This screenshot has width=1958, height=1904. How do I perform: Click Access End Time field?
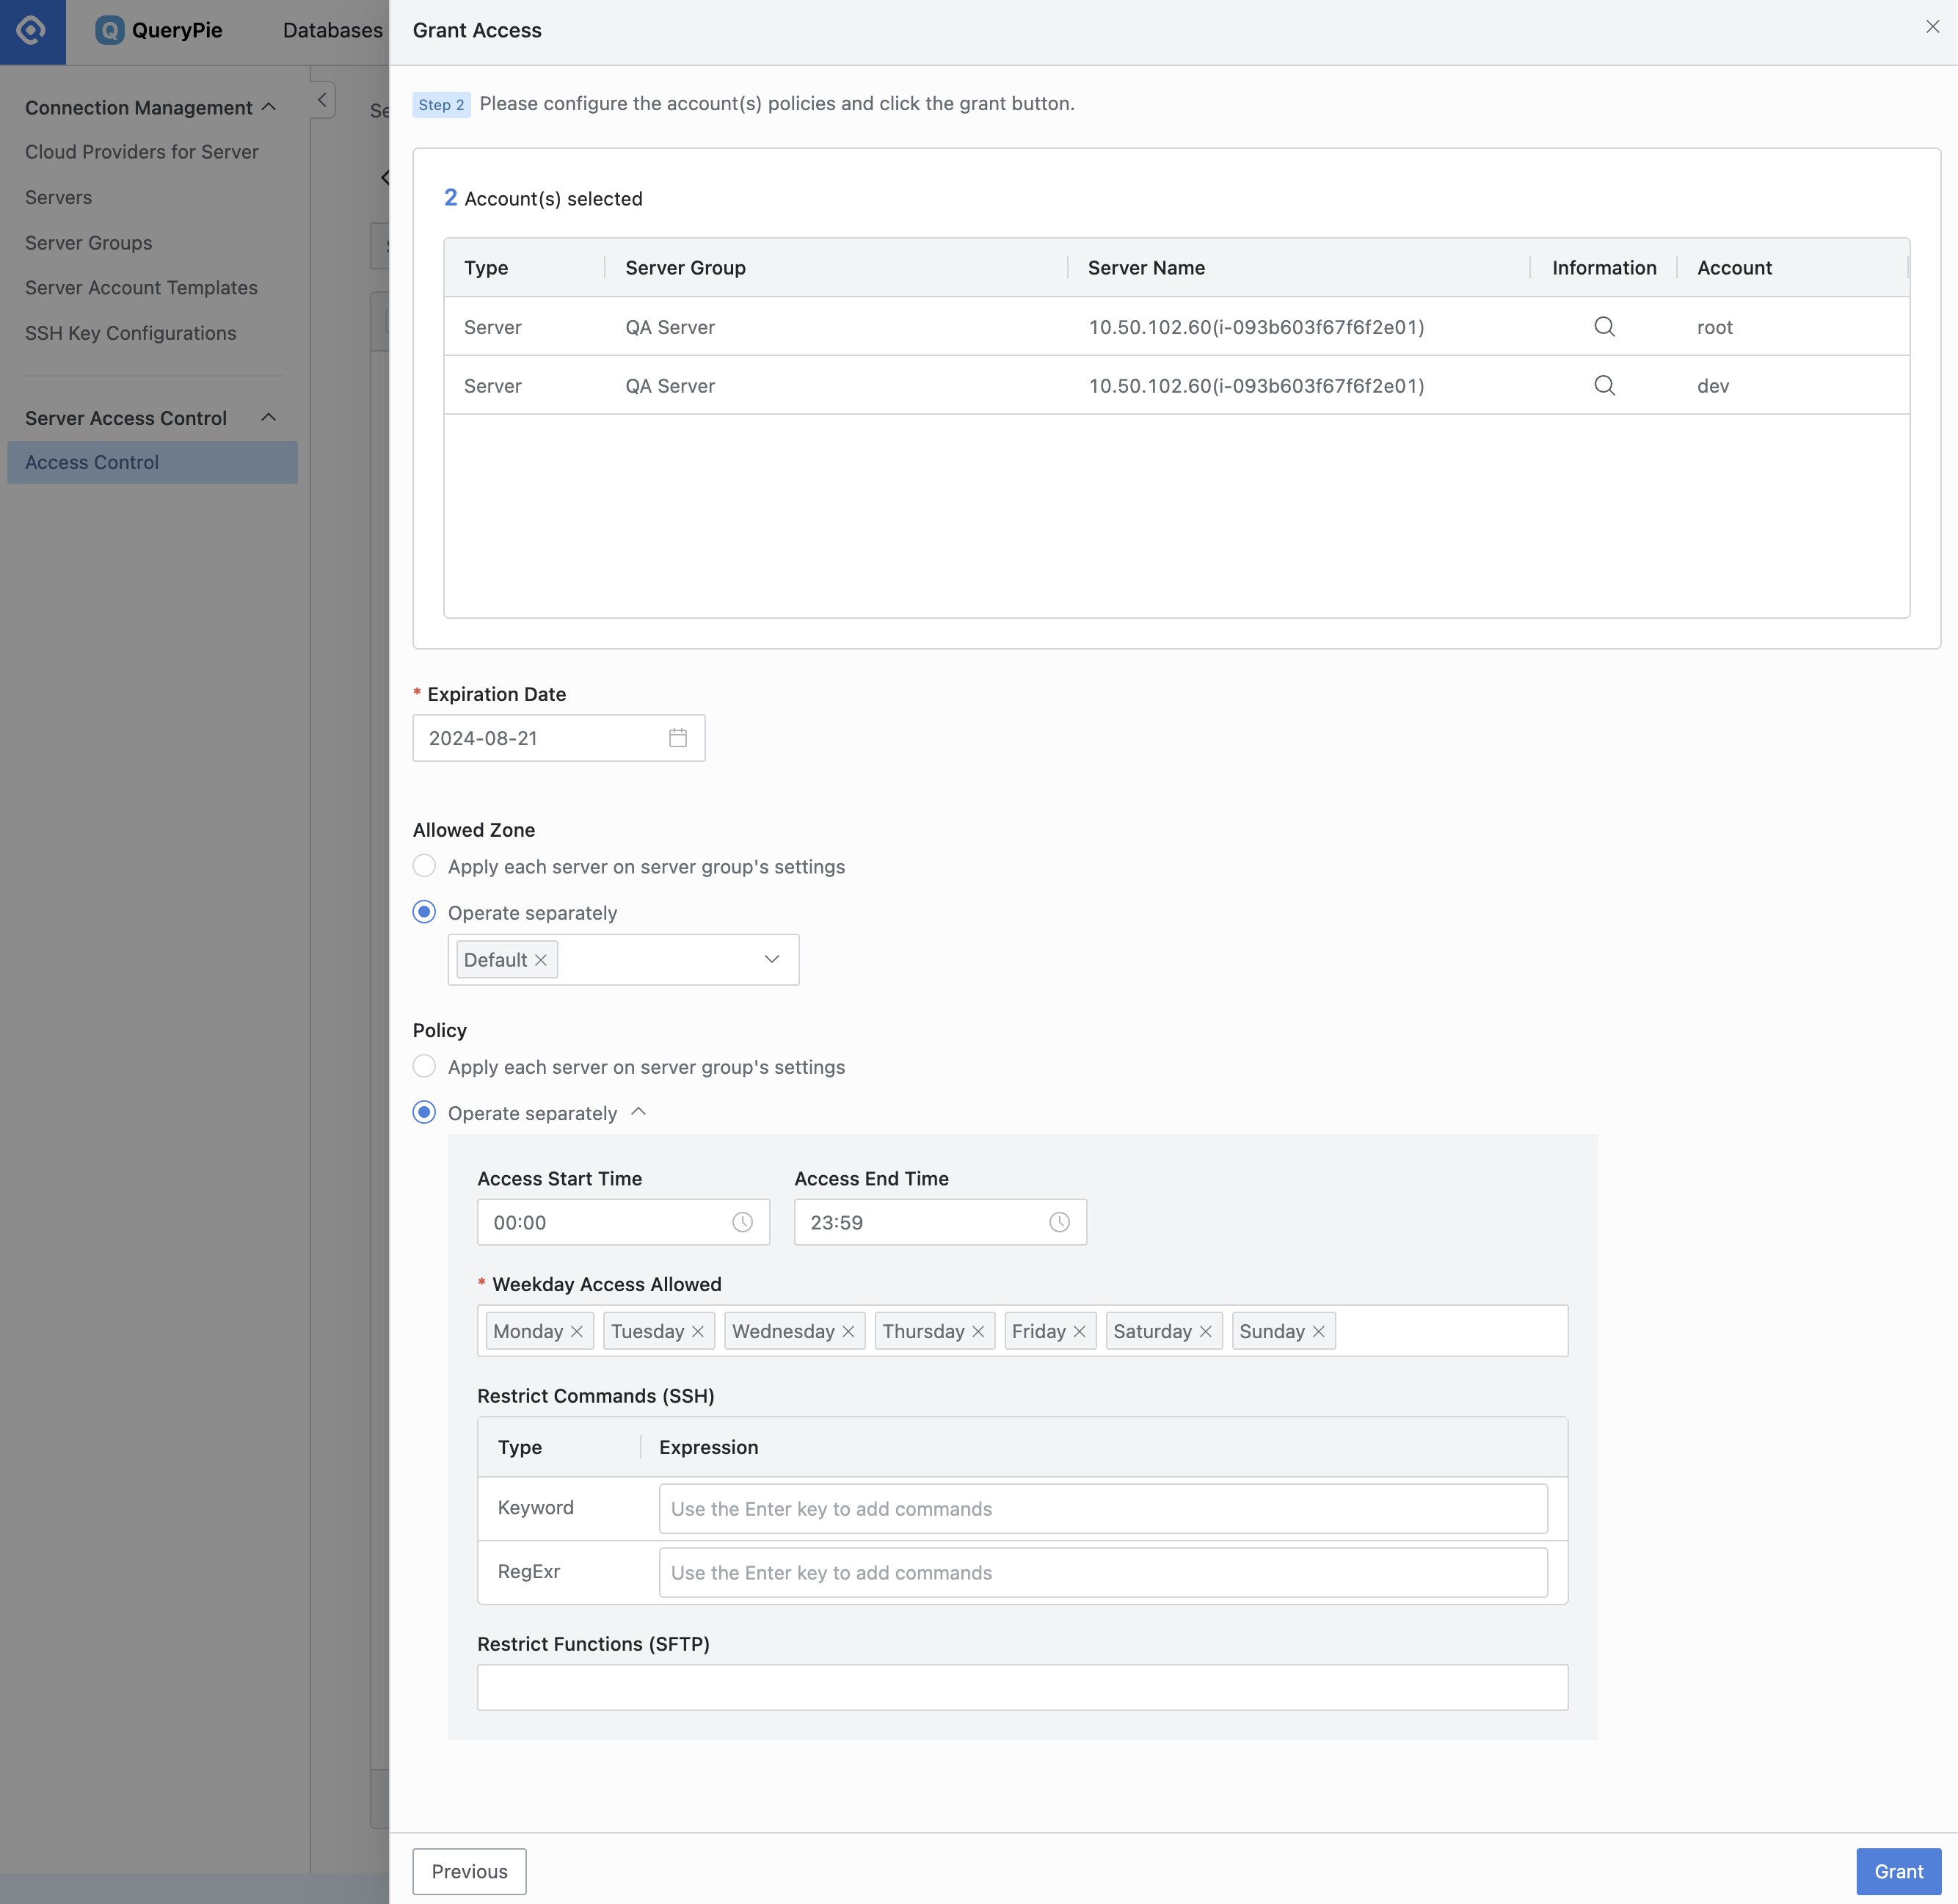point(940,1222)
